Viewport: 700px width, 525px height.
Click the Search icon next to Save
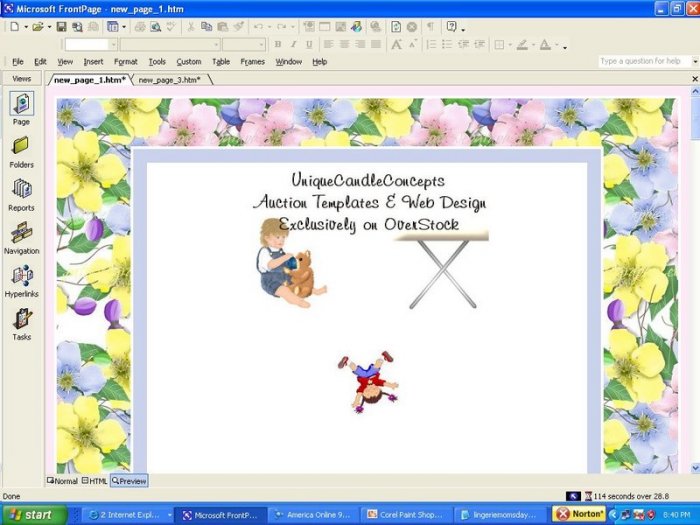click(77, 27)
